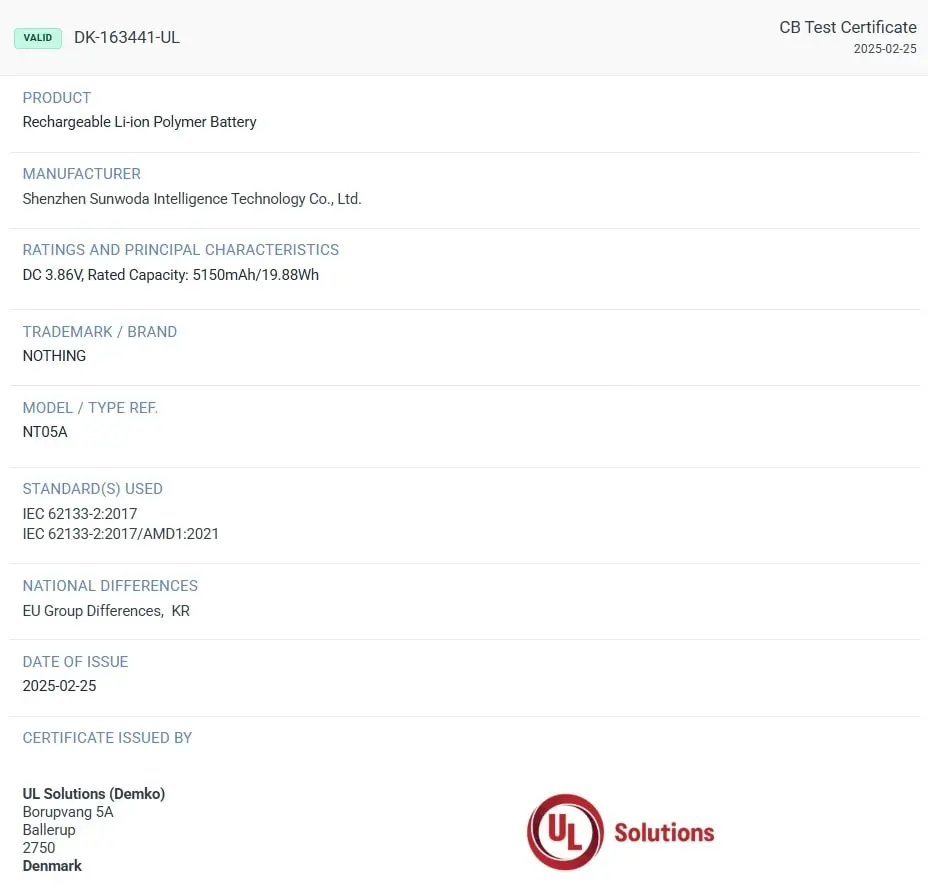
Task: Select model number NT05A
Action: (45, 432)
